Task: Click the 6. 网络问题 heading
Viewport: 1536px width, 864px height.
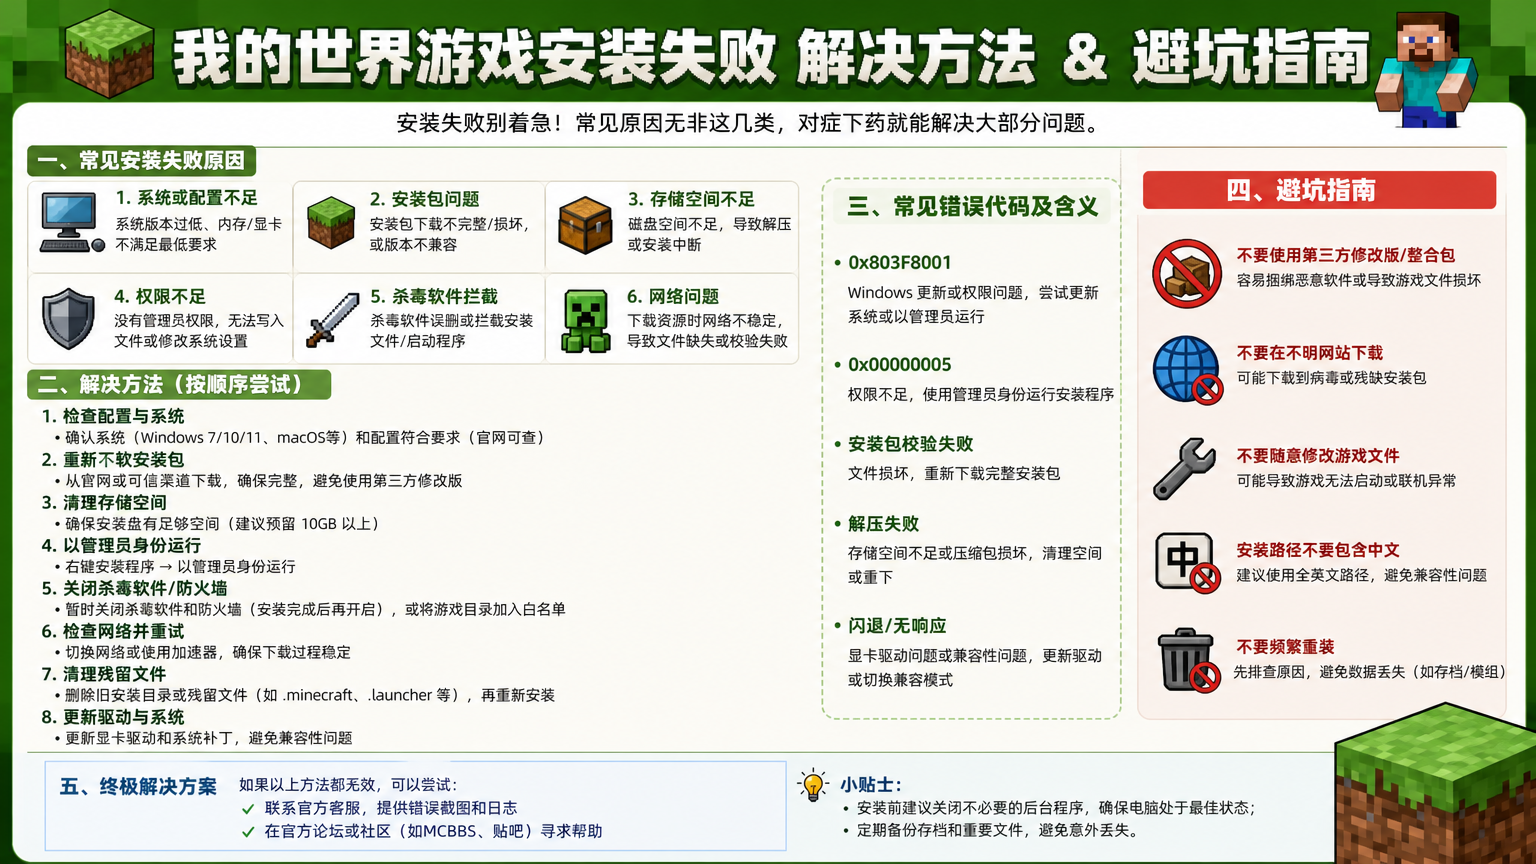Action: (x=672, y=296)
